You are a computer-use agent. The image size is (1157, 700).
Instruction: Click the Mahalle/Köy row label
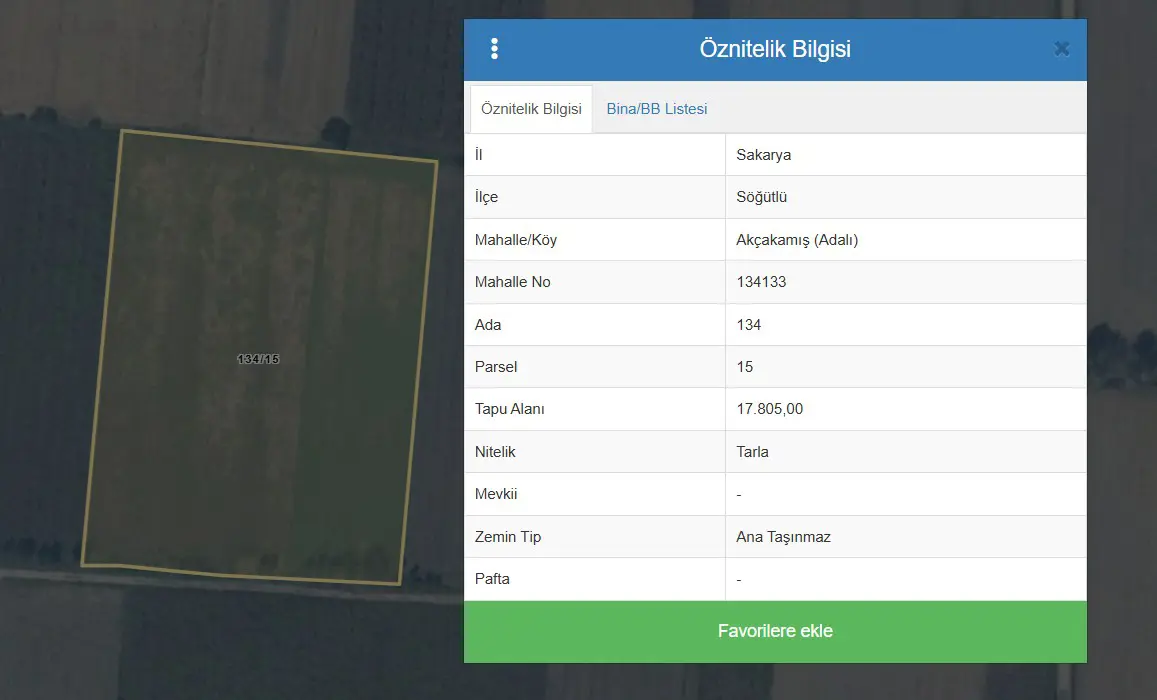pos(516,240)
